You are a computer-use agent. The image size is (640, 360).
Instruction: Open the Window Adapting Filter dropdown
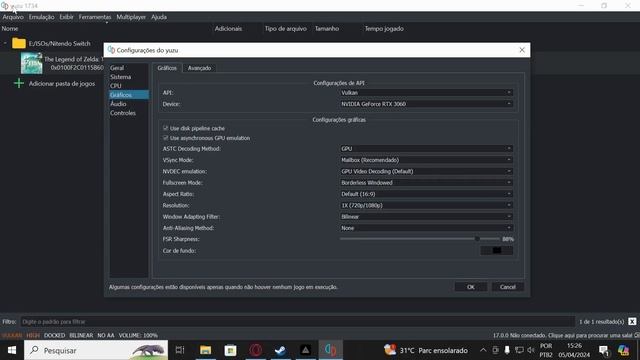tap(426, 217)
